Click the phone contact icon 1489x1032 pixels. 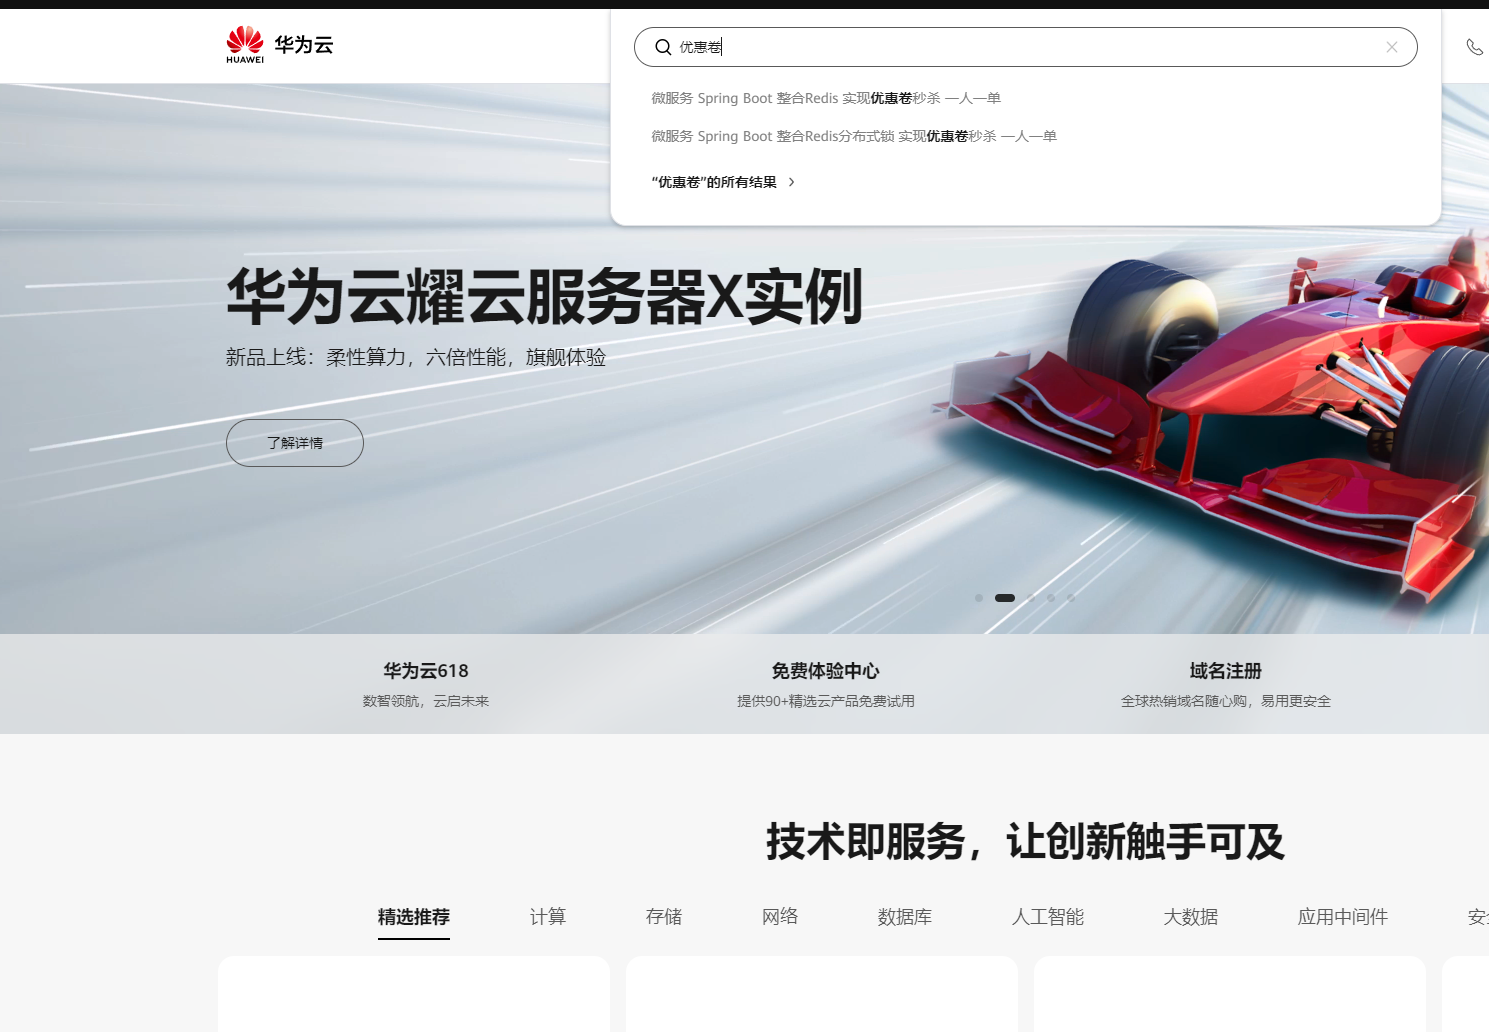pos(1474,47)
